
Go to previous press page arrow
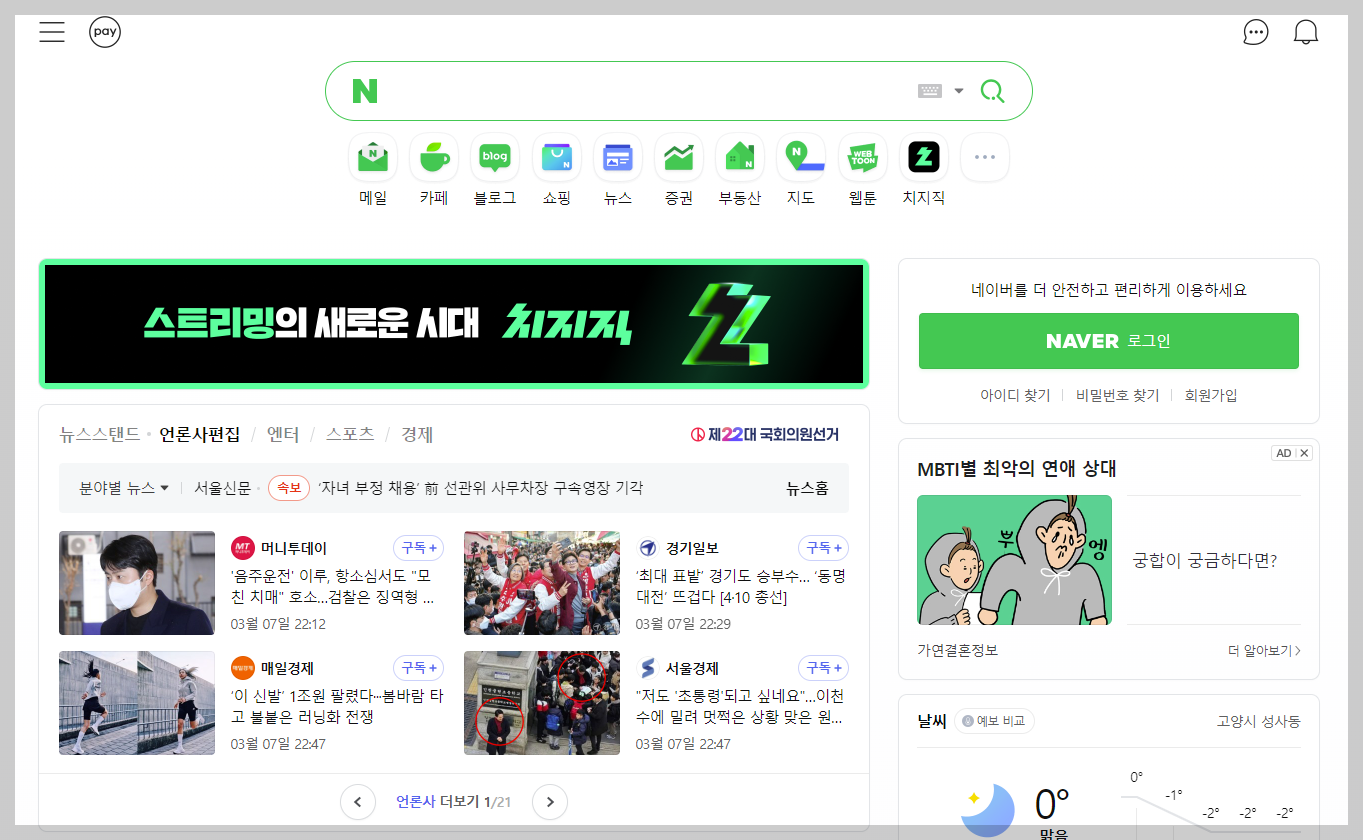coord(358,802)
